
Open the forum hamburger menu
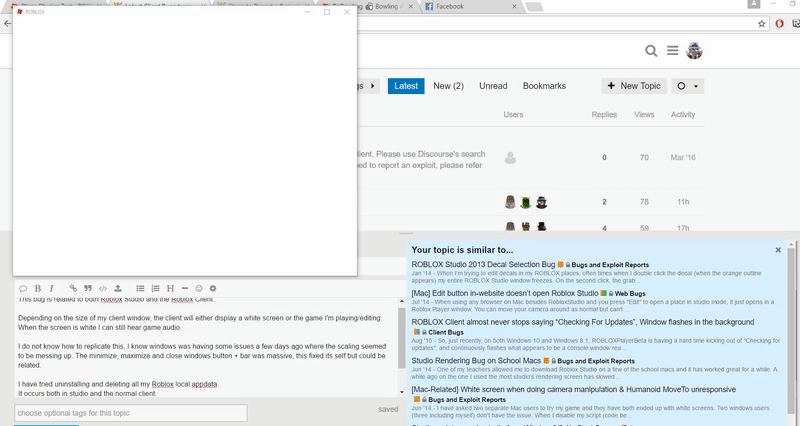coord(672,51)
